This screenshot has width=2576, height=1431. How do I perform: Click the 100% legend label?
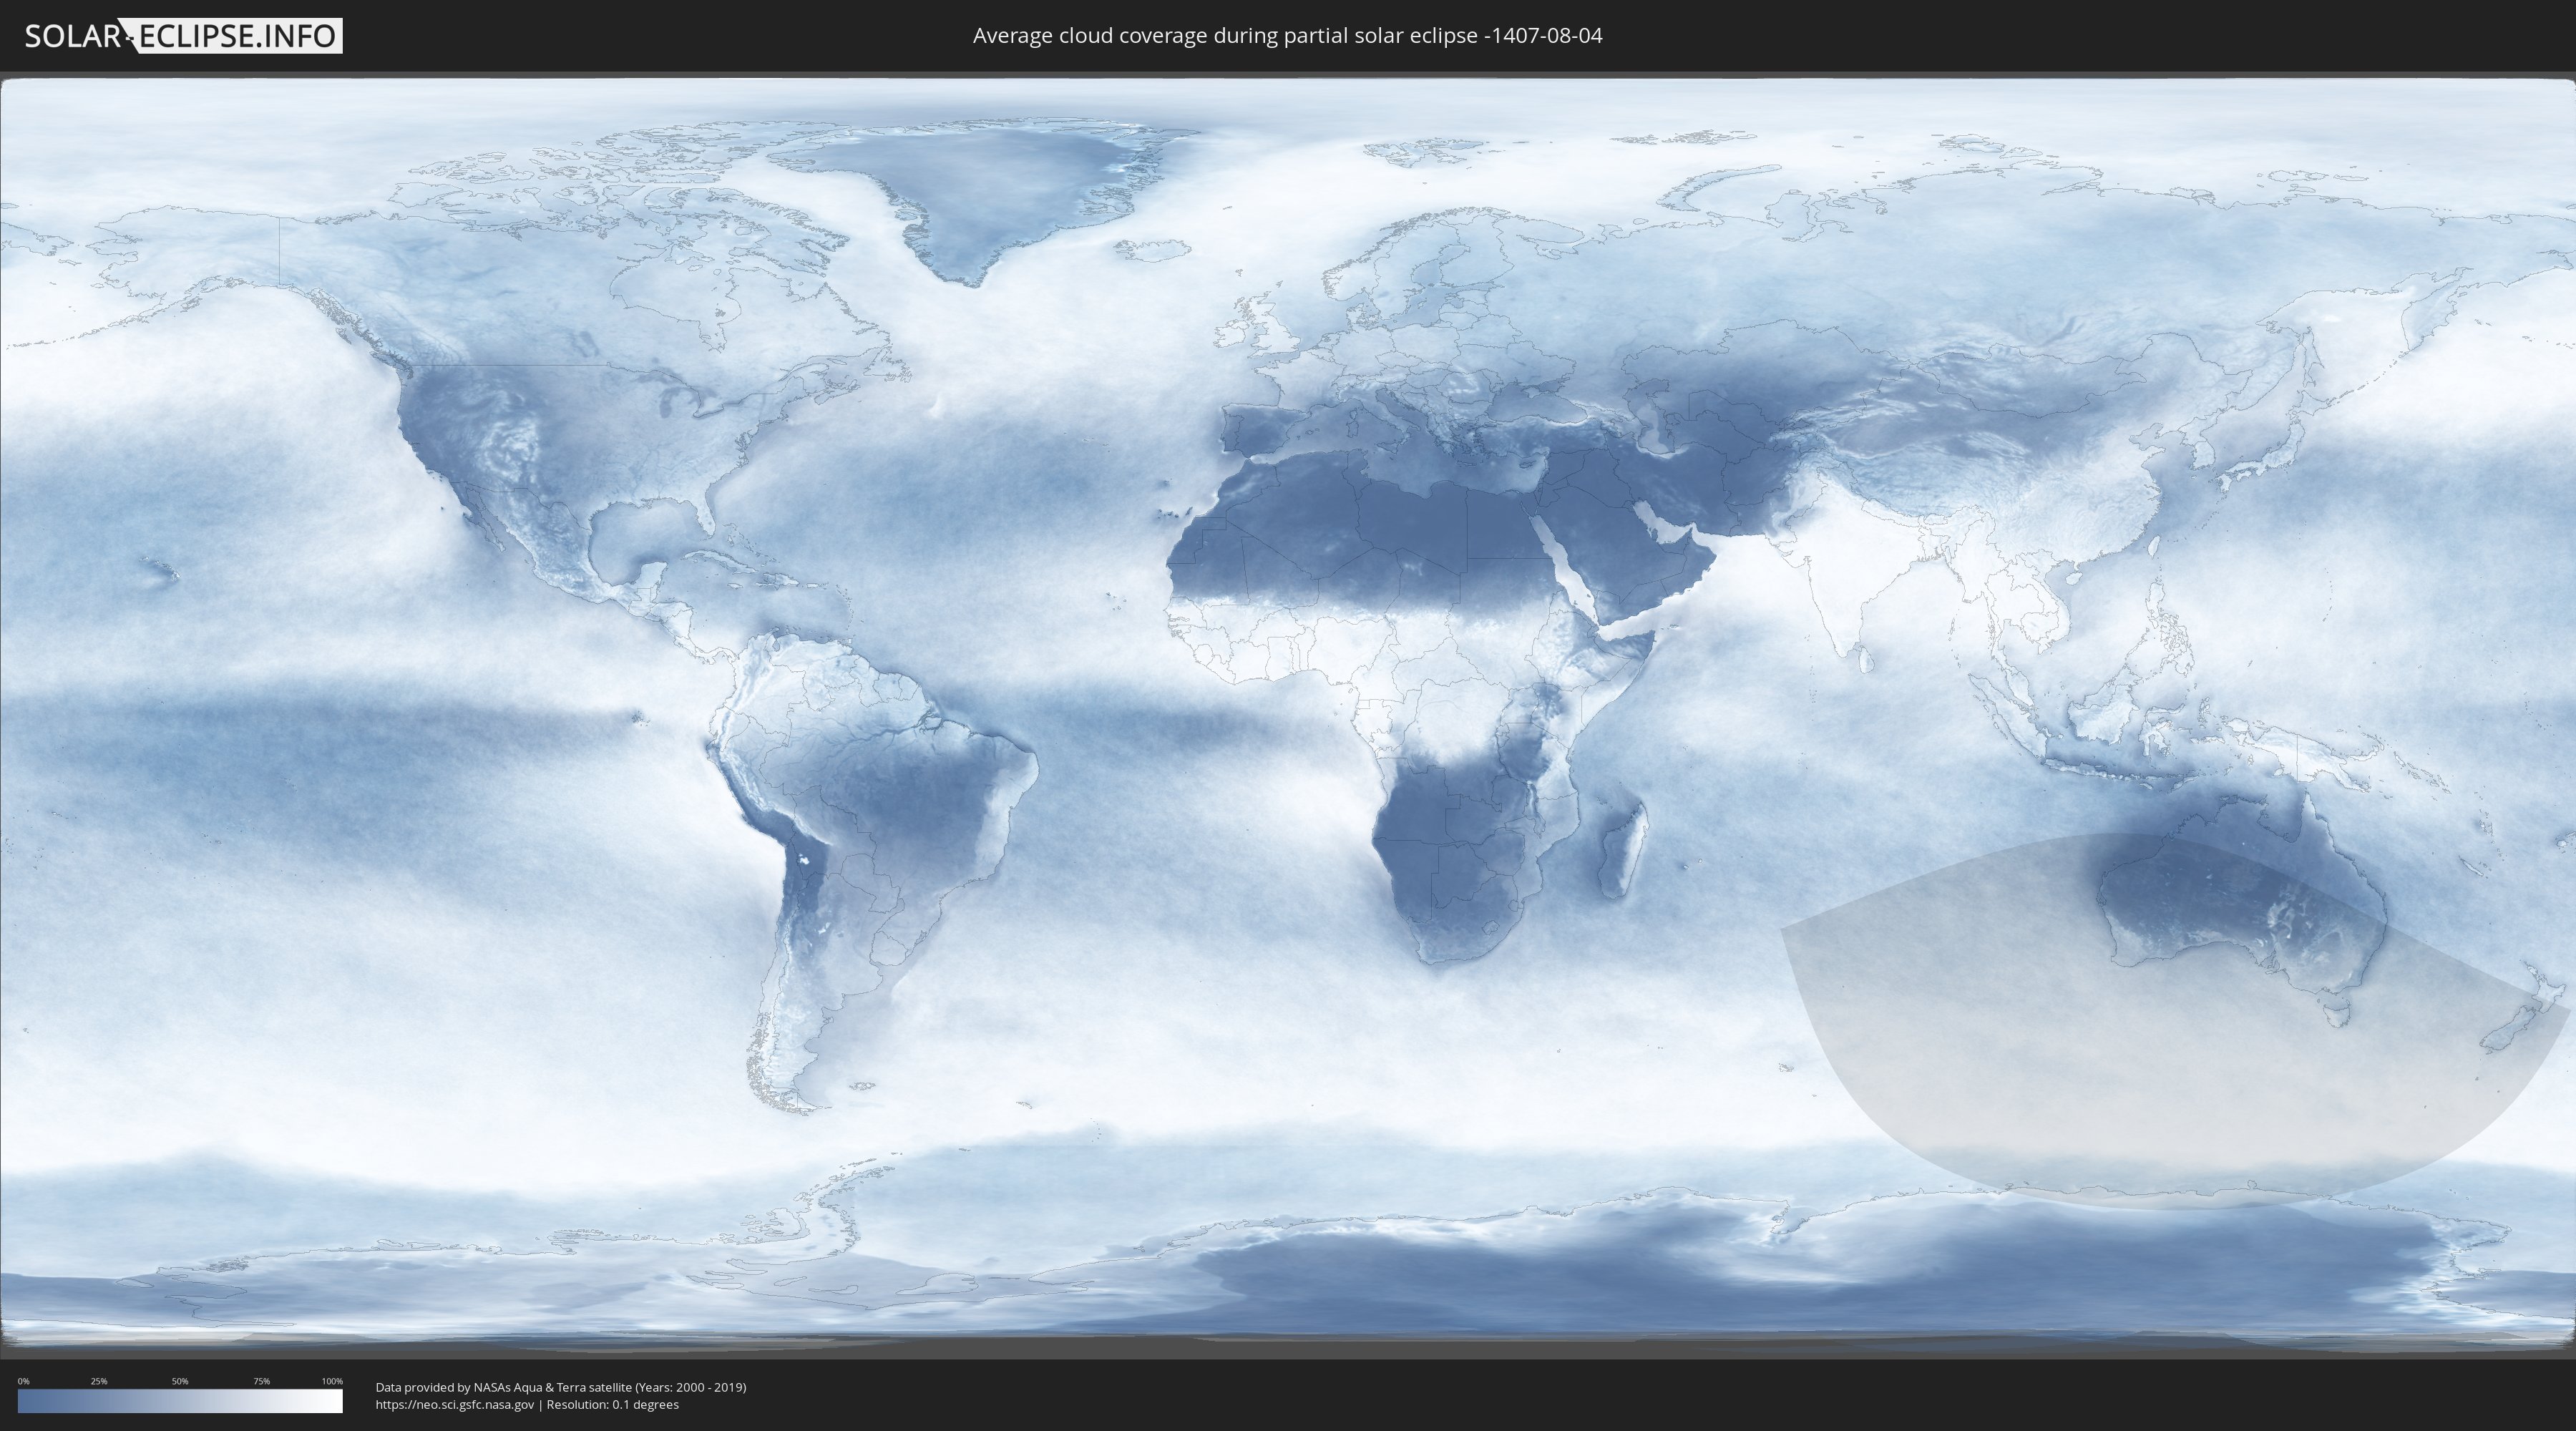coord(332,1381)
